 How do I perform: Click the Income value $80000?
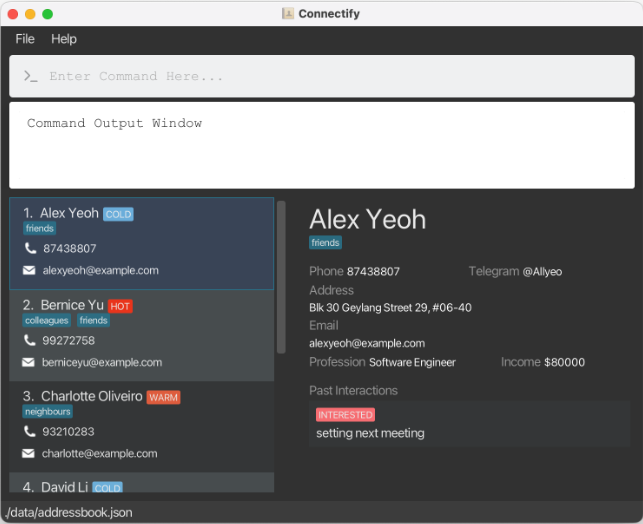point(564,362)
